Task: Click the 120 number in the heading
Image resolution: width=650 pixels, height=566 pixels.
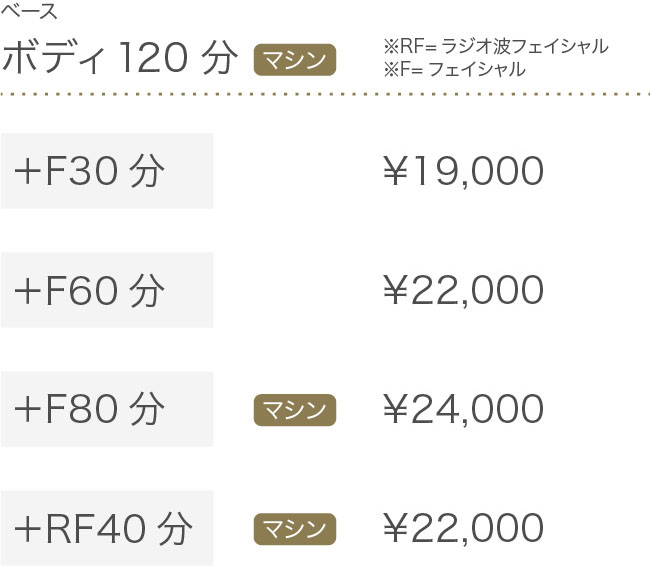Action: pos(153,58)
